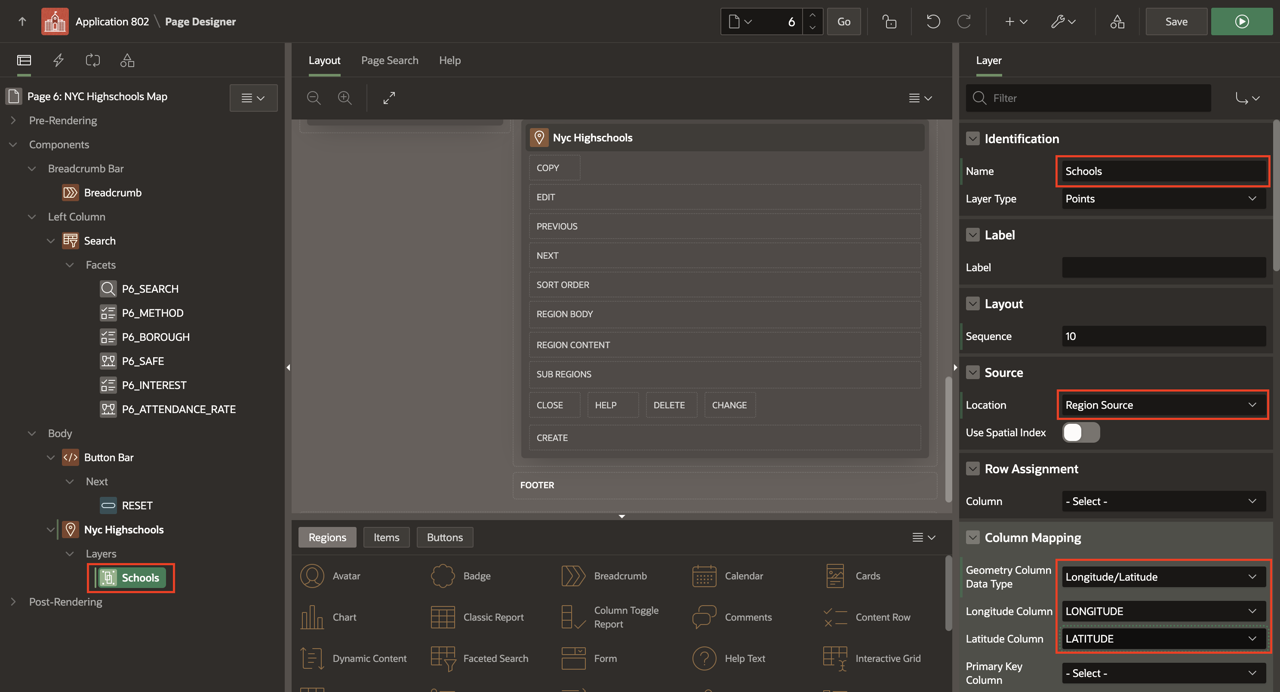Click the Page Lock icon
This screenshot has height=692, width=1280.
coord(889,21)
